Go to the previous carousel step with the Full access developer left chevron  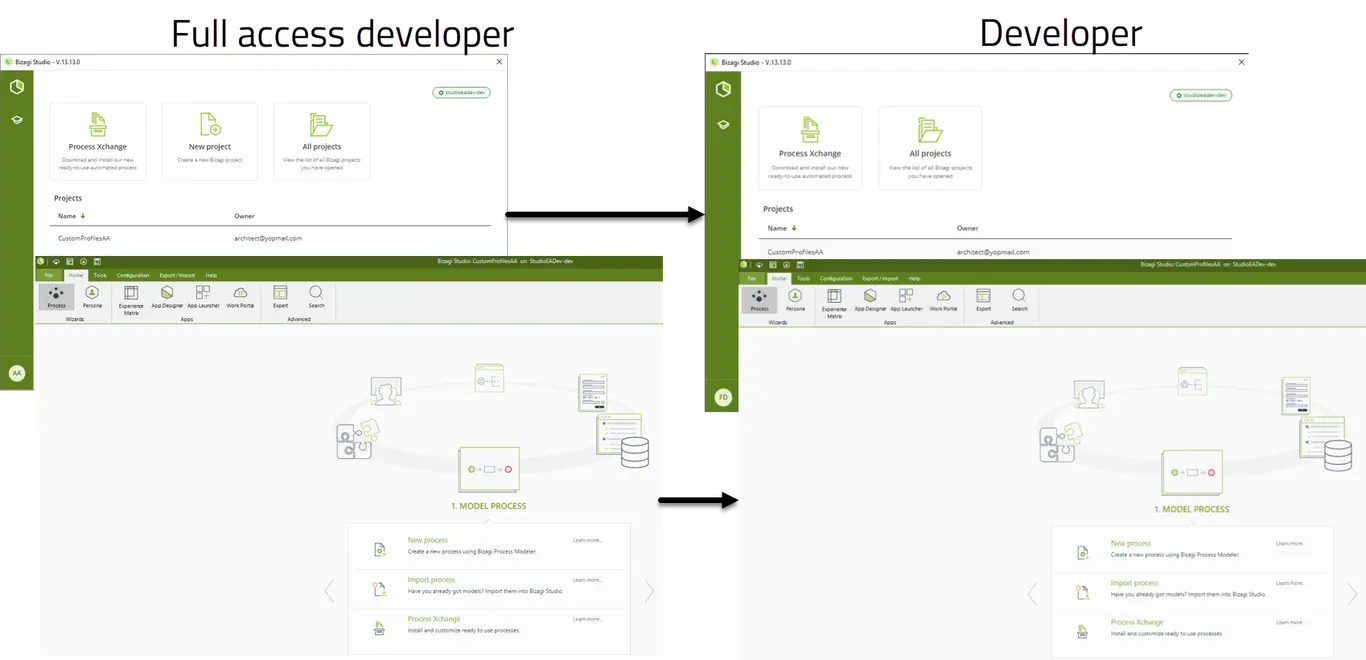329,591
